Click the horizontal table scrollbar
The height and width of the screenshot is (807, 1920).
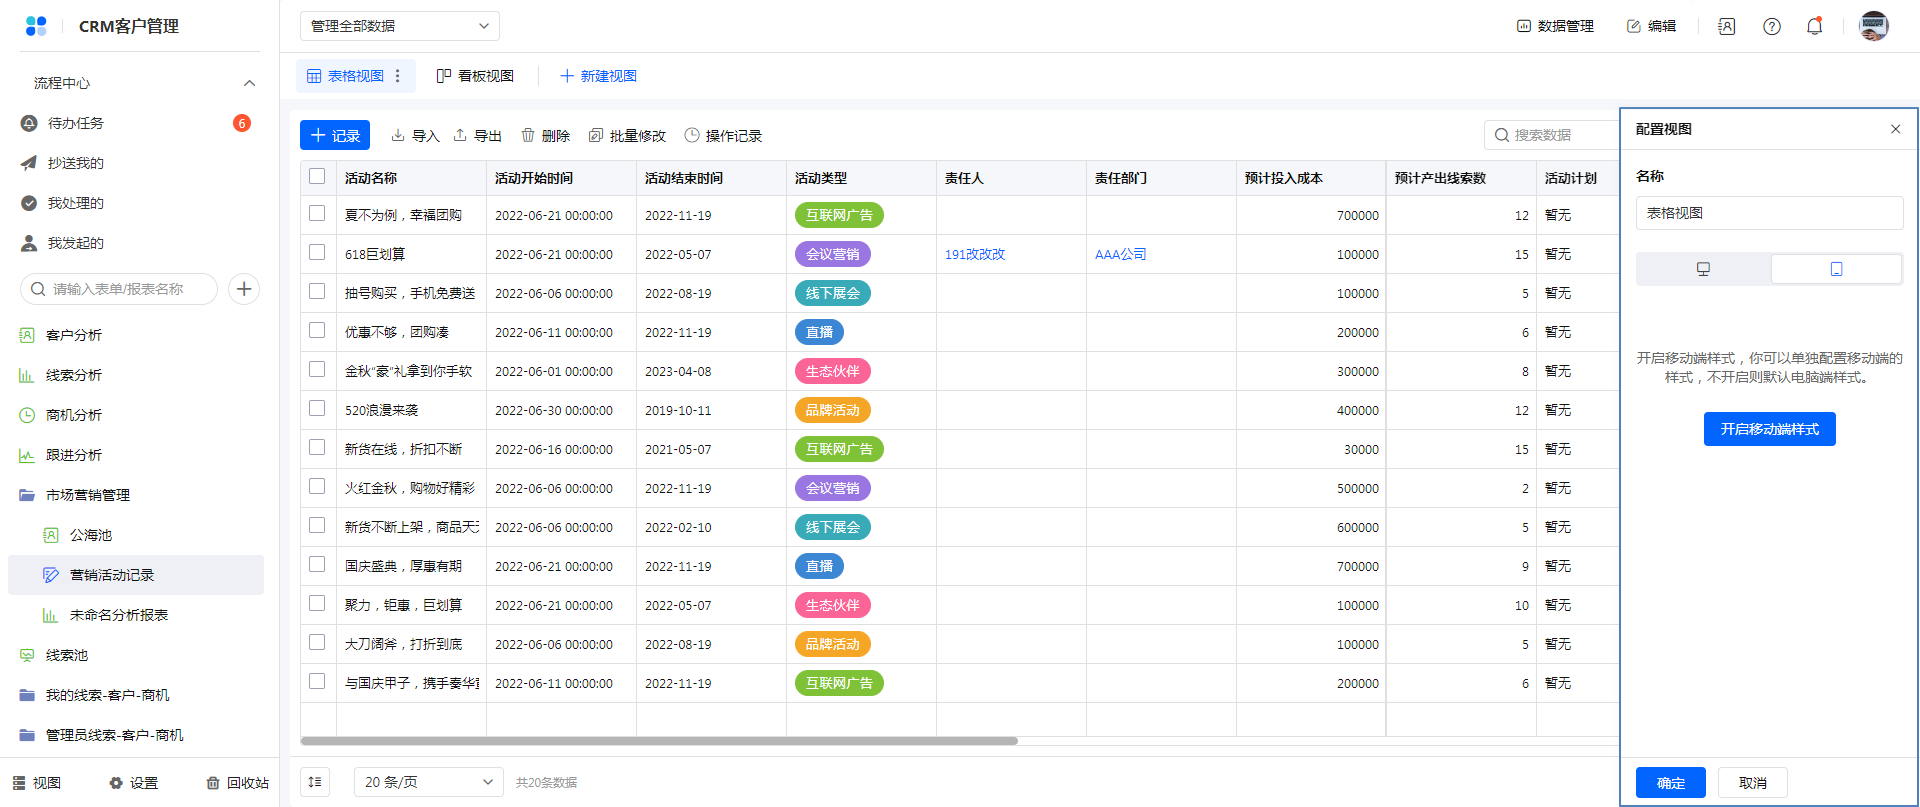click(658, 741)
